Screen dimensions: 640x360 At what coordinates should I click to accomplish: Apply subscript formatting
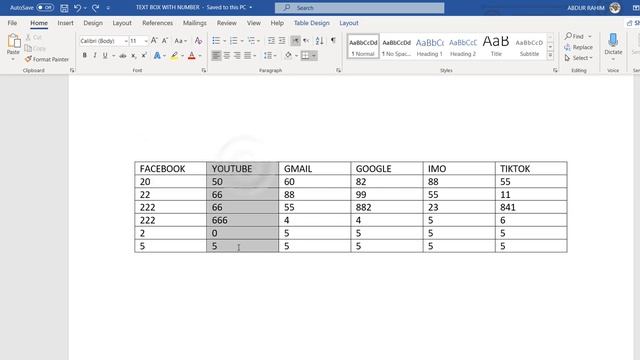tap(133, 56)
